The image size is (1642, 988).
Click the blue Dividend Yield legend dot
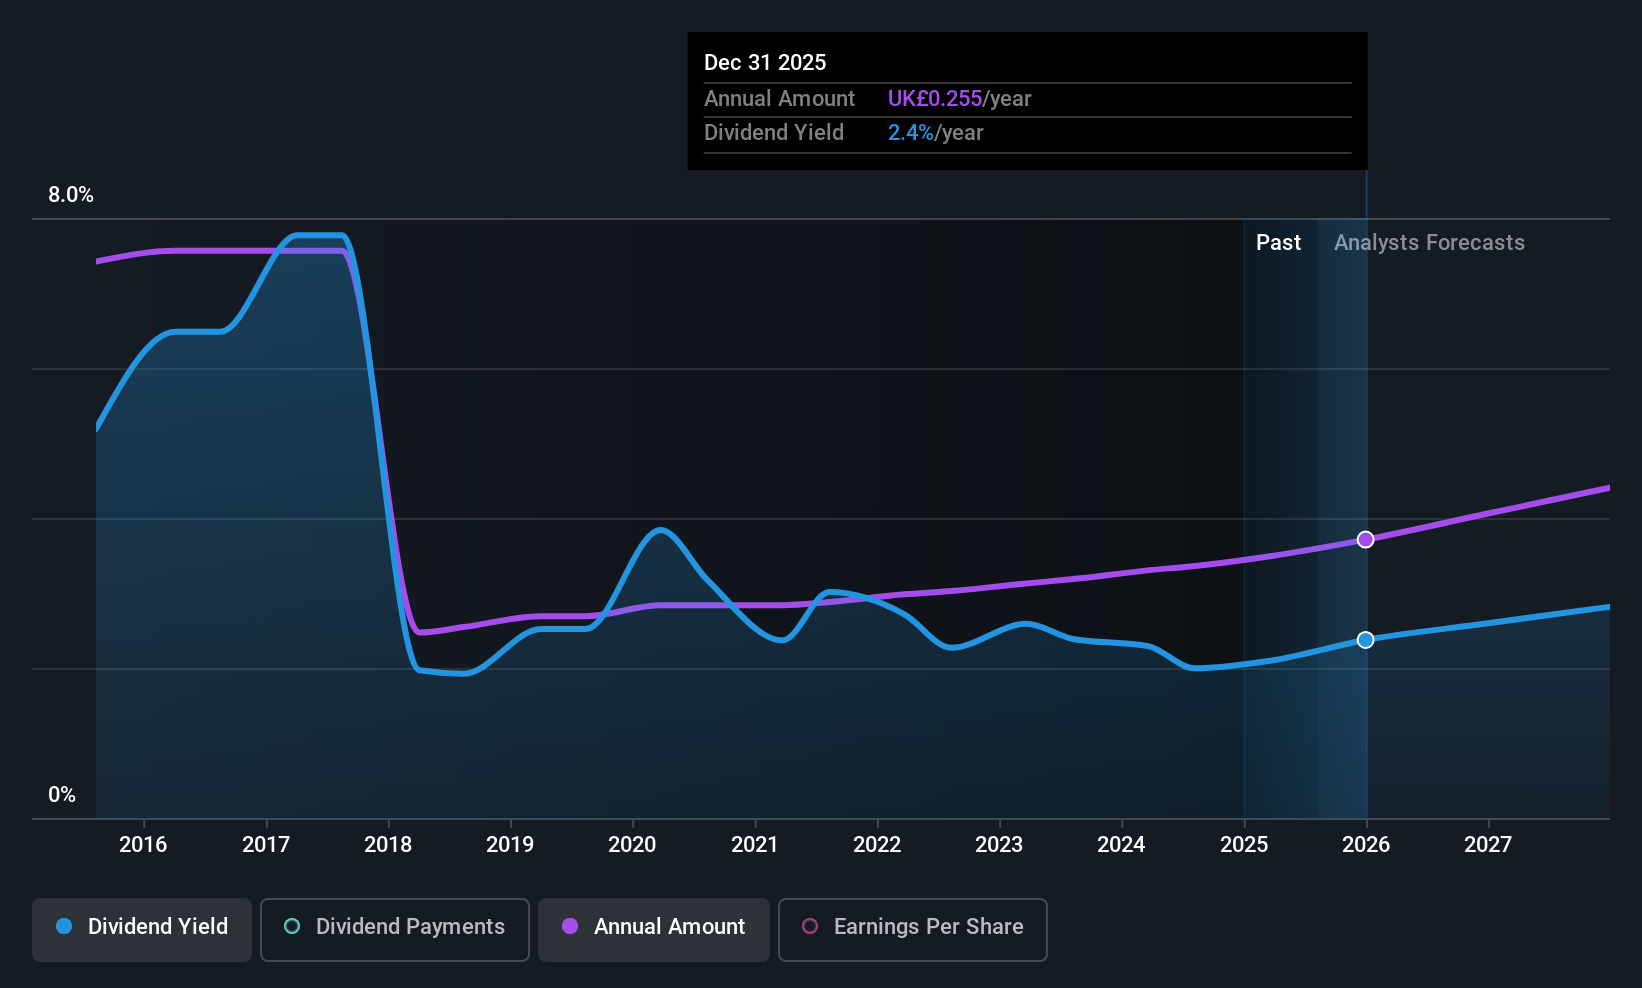(64, 926)
